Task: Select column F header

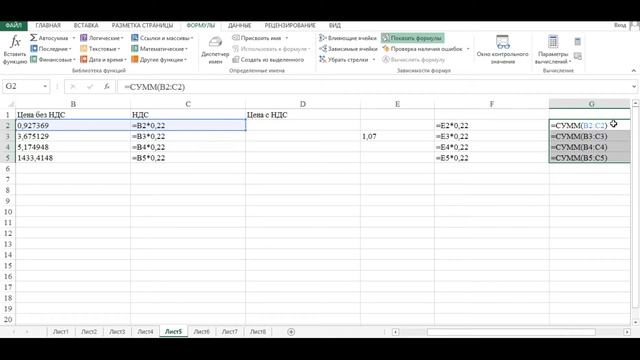Action: coord(492,104)
